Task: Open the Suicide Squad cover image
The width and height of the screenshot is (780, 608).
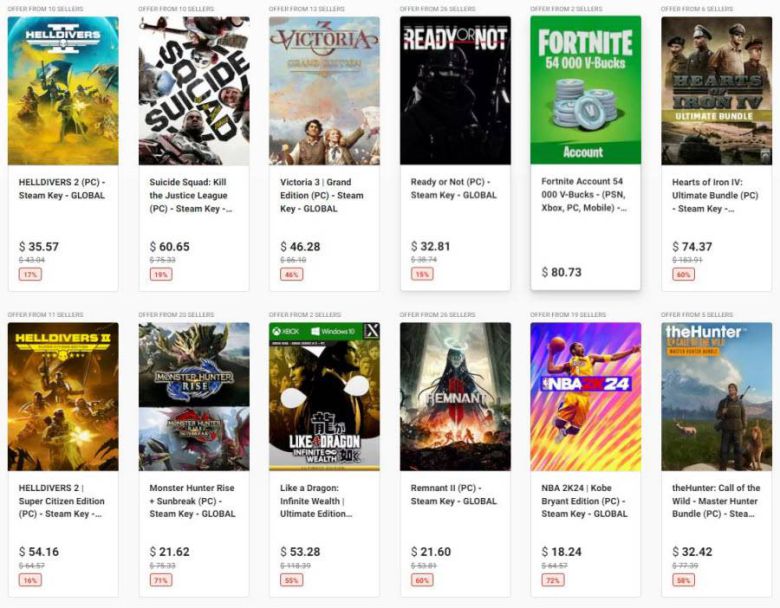Action: tap(194, 91)
